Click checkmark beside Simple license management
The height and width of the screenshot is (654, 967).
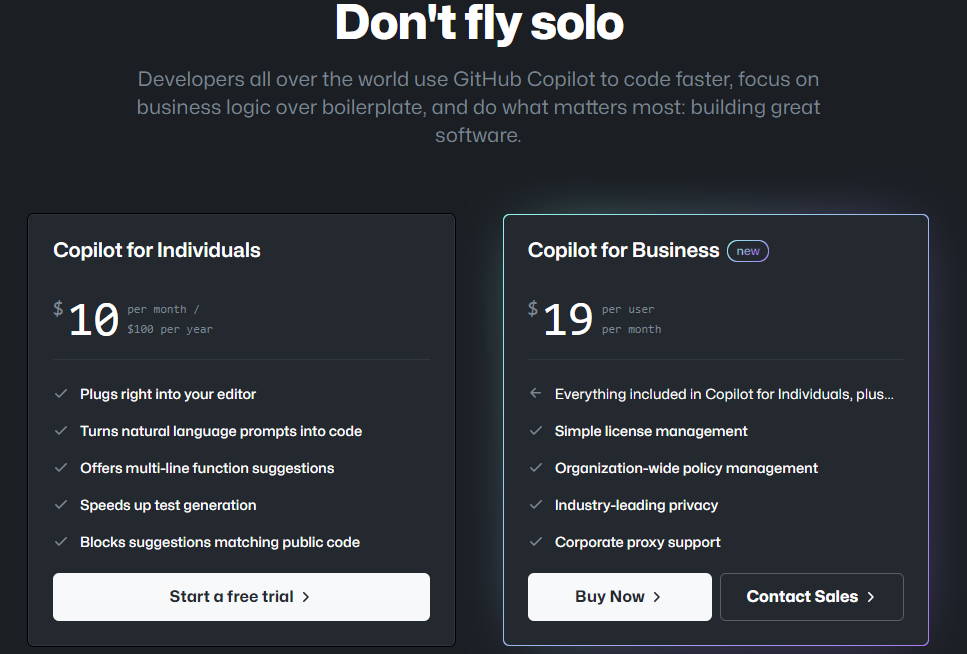[x=536, y=431]
